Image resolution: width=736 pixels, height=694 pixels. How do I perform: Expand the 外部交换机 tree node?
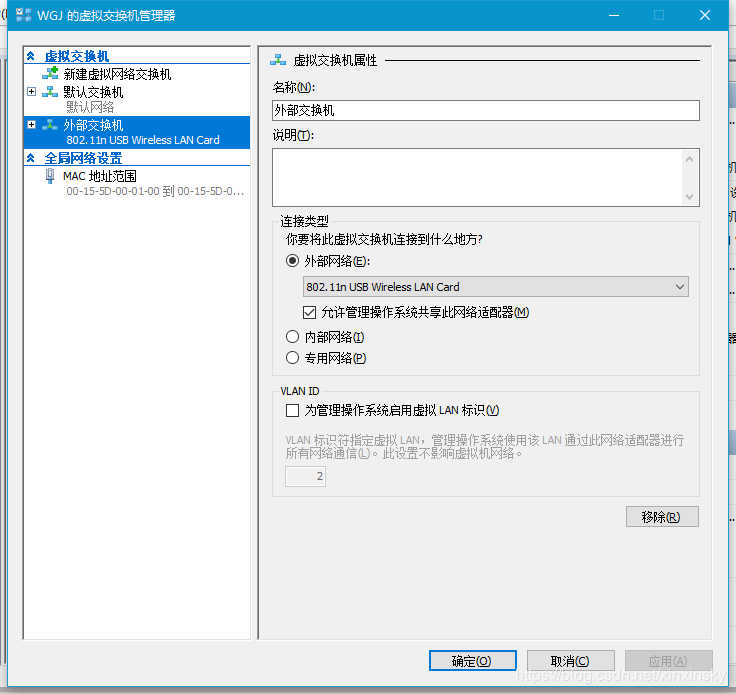click(32, 125)
